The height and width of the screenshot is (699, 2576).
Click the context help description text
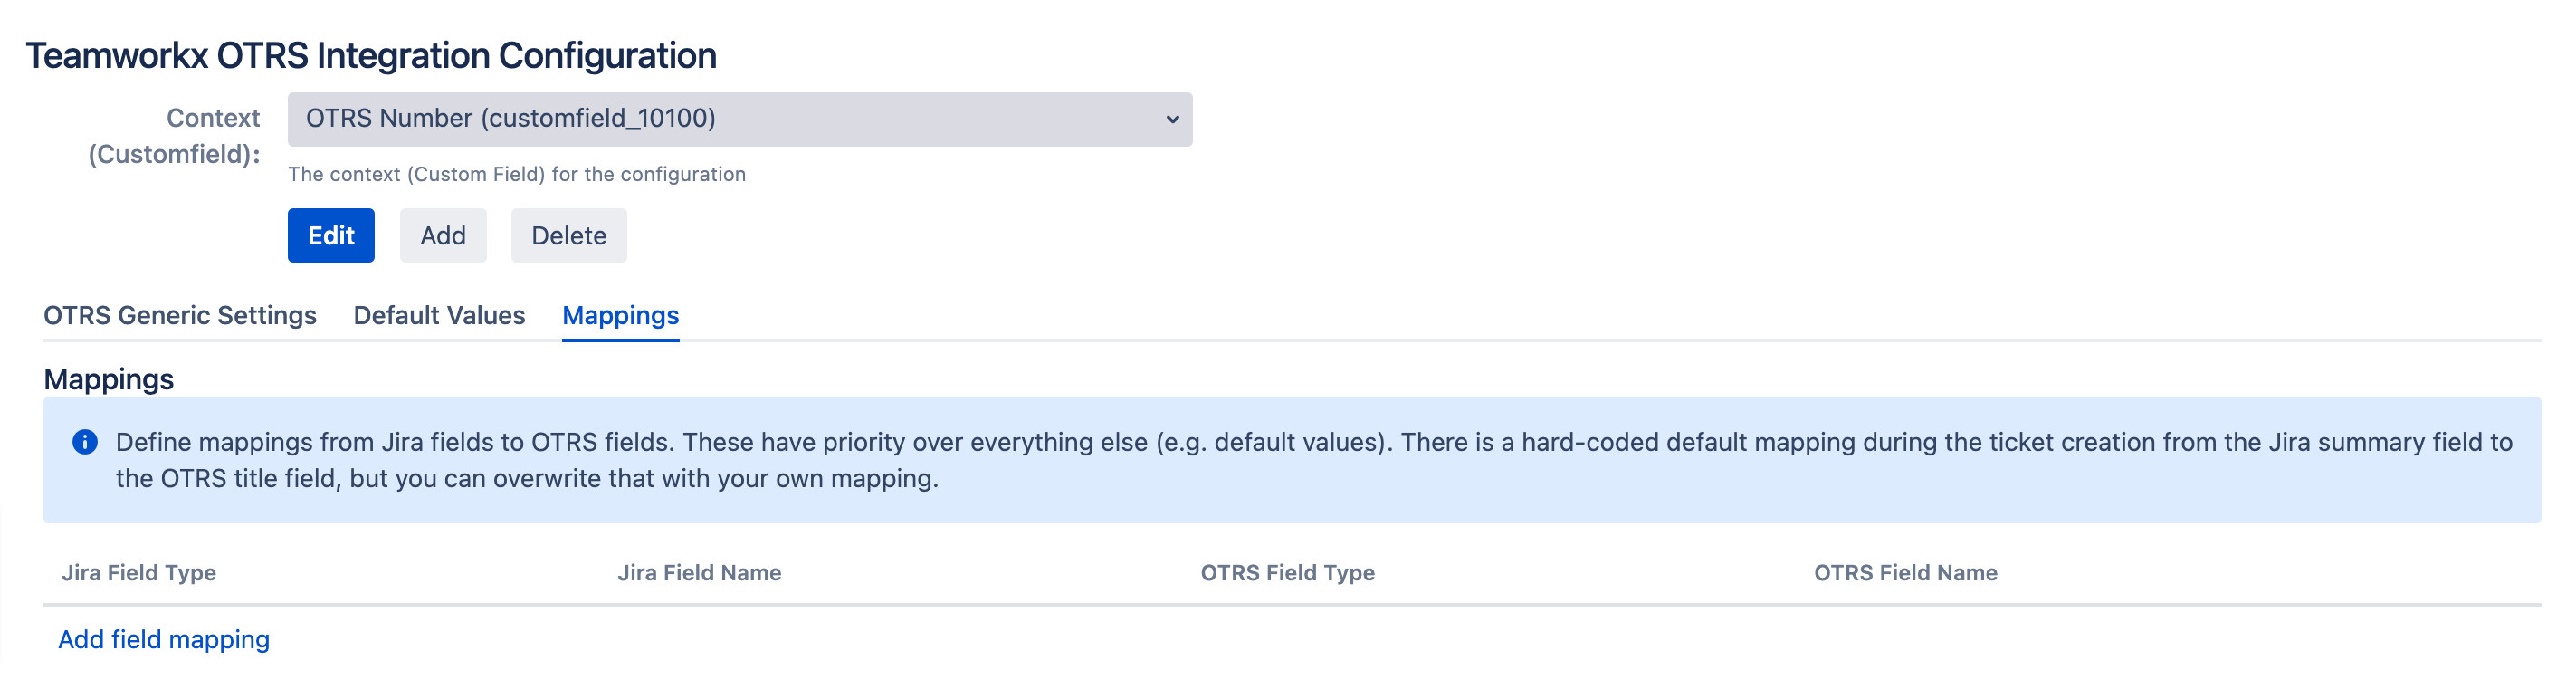[517, 175]
